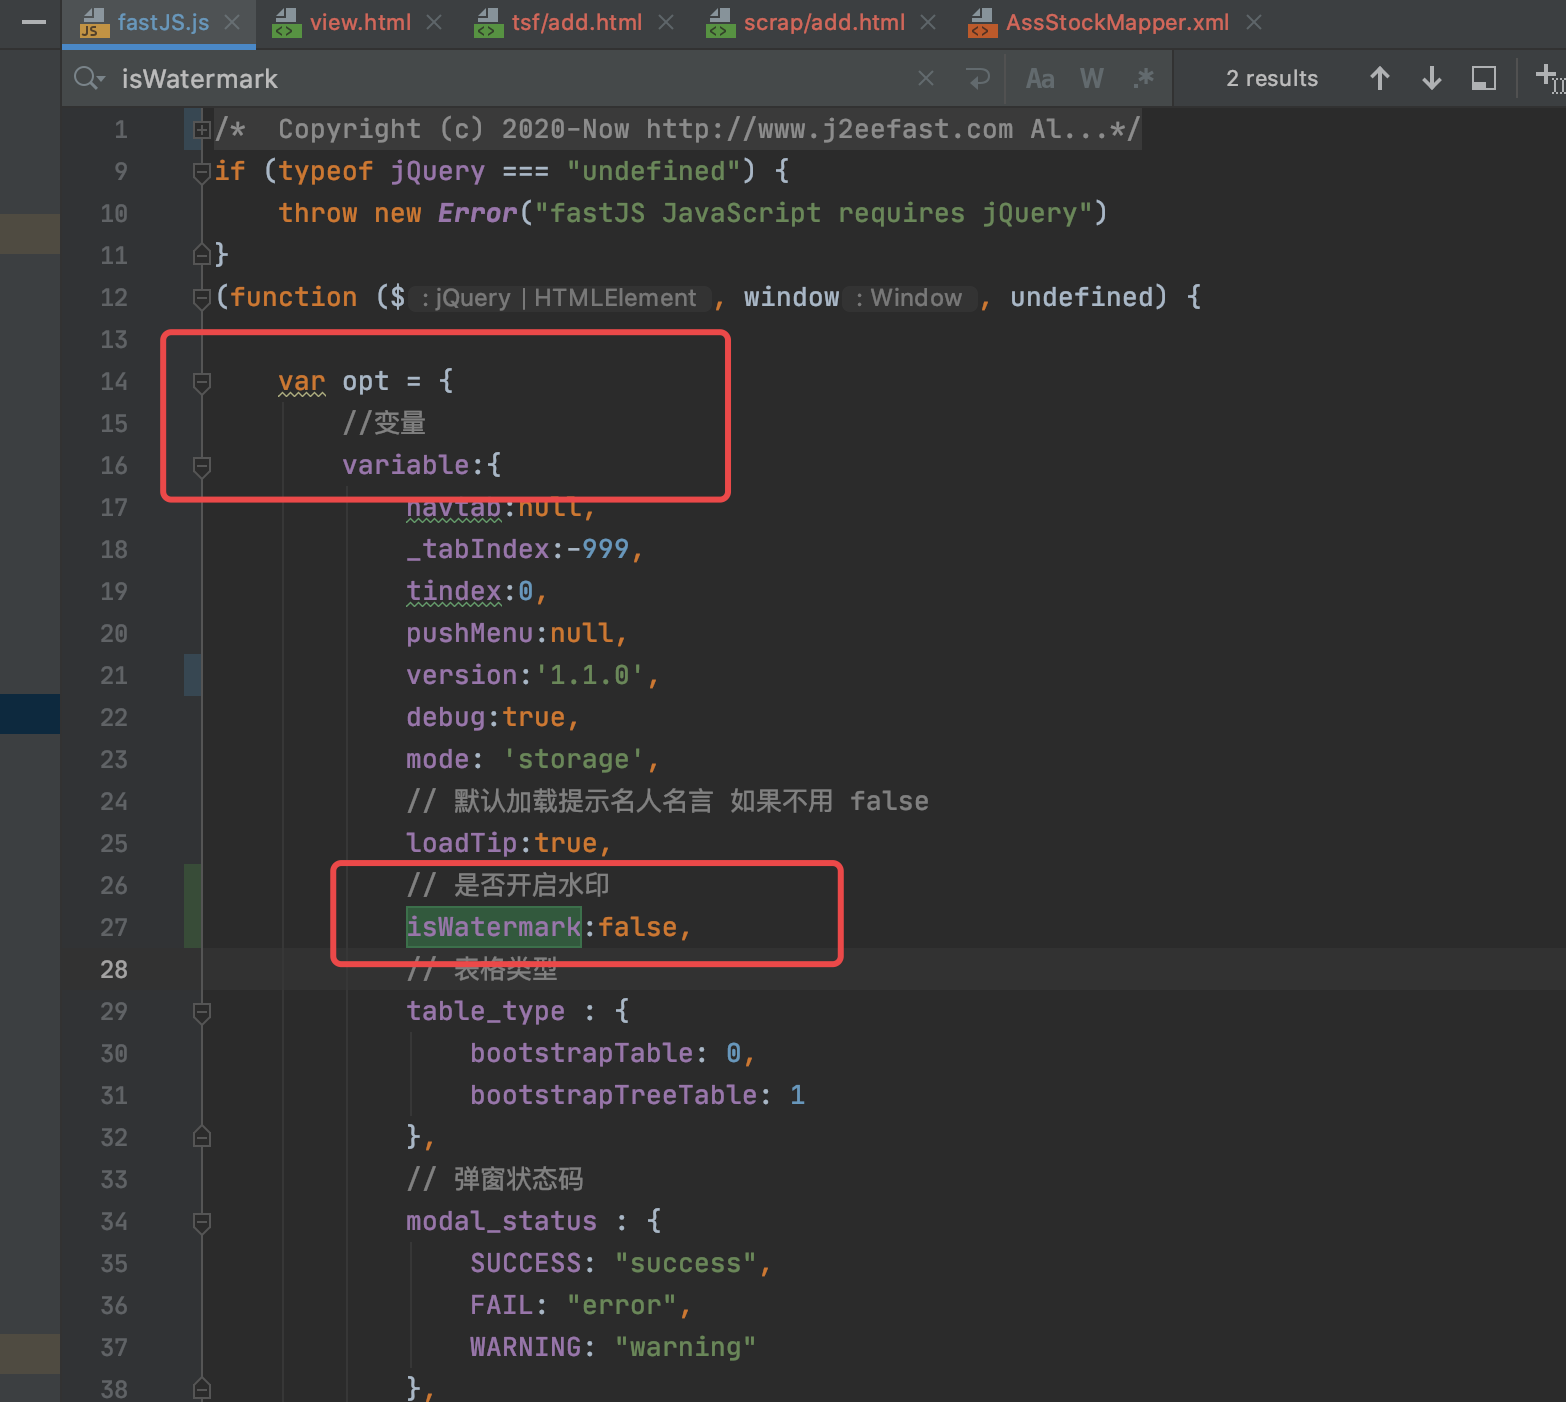Close the AssStockMapper.xml tab

click(1254, 22)
